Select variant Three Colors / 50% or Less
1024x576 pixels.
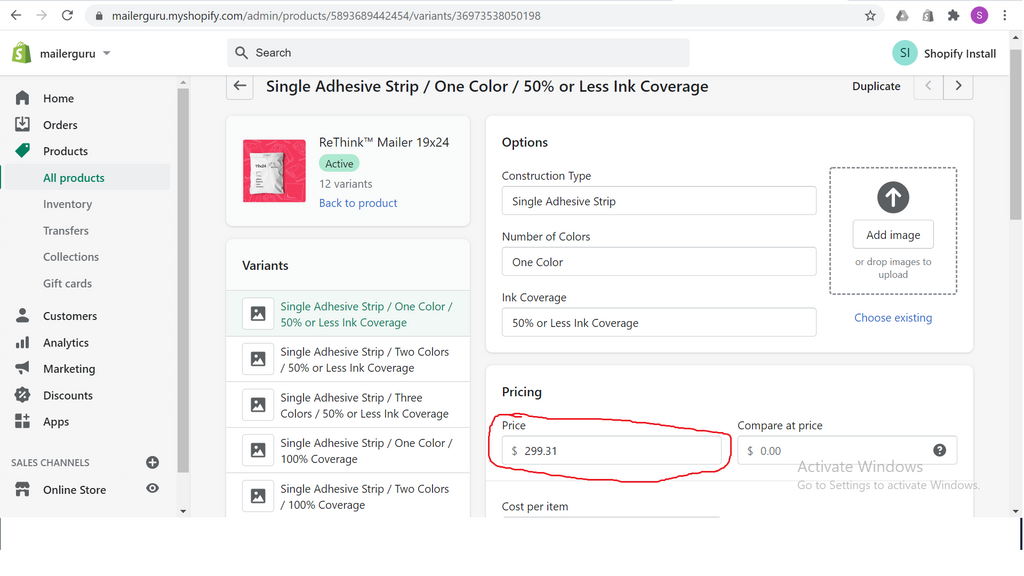point(348,406)
